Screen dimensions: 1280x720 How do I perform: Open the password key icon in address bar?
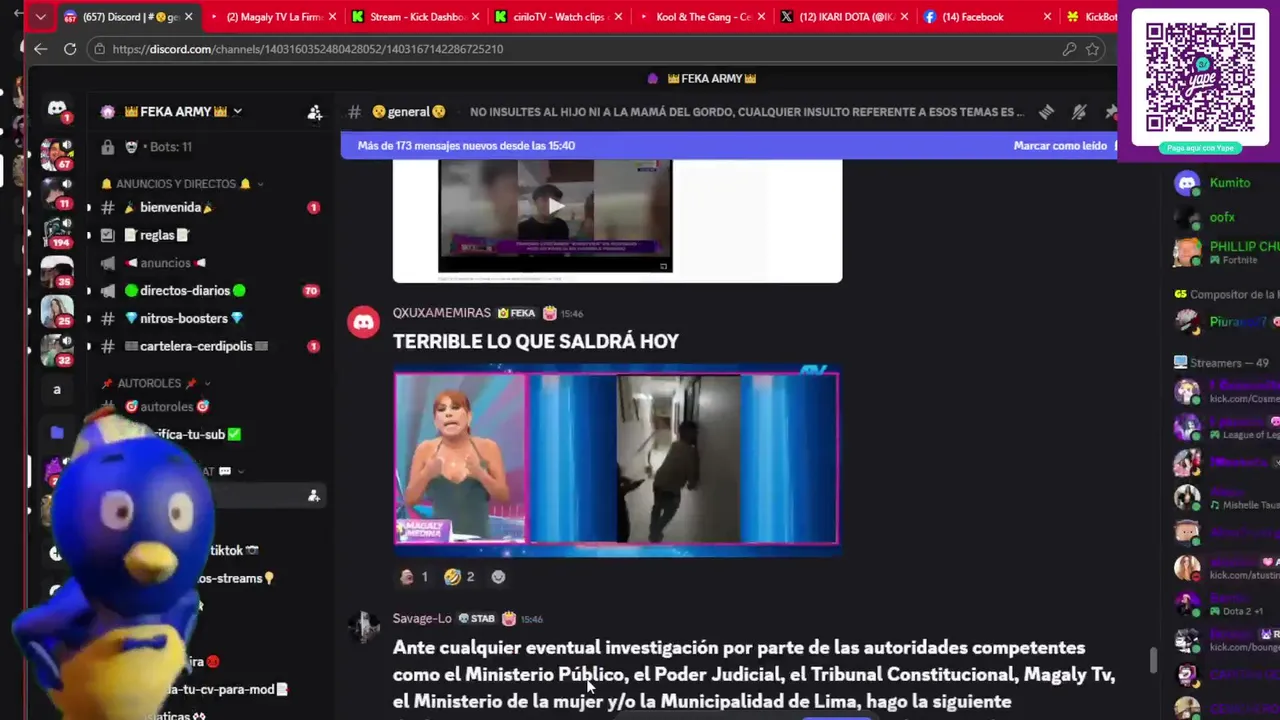click(1069, 48)
